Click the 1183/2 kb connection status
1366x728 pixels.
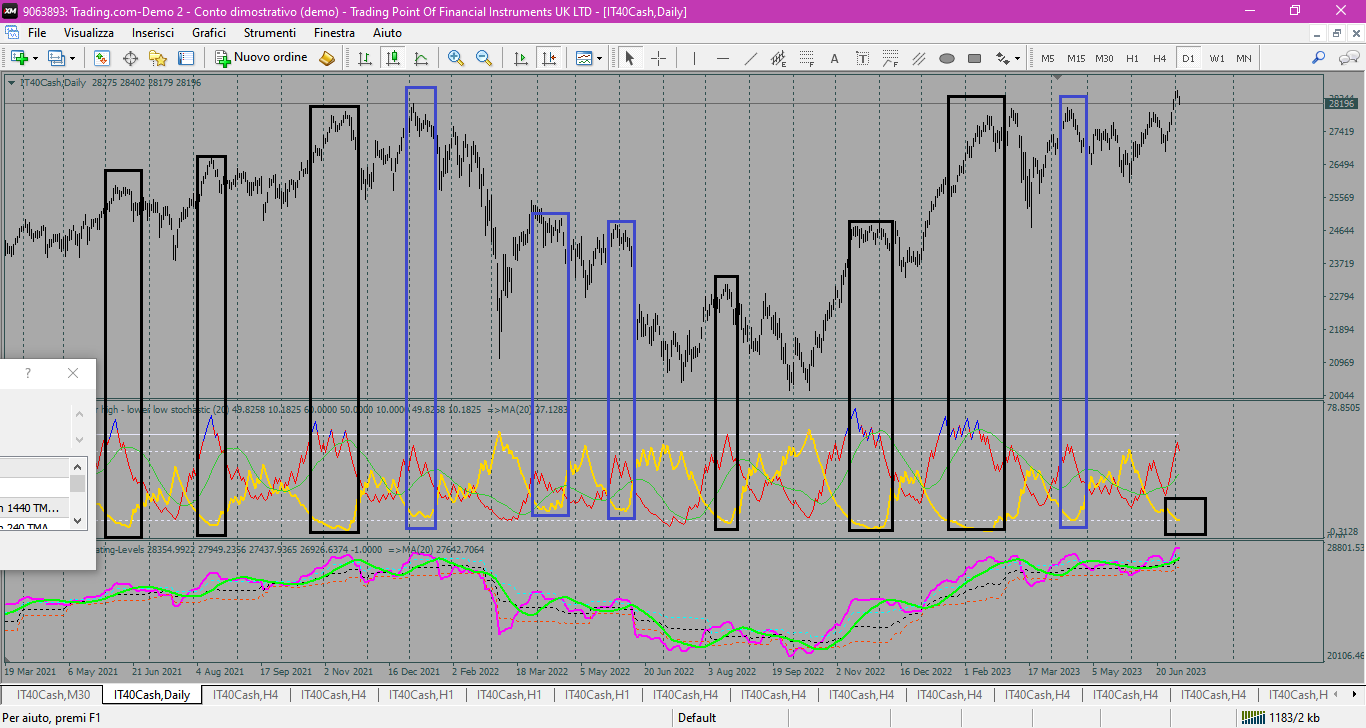(1279, 717)
